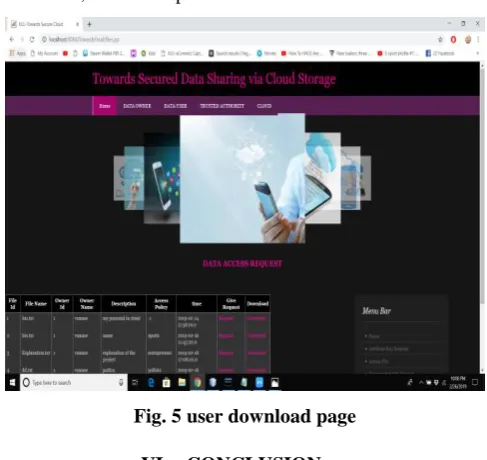487x460 pixels.
Task: Click Request link for Explanation.txt row
Action: 226,353
